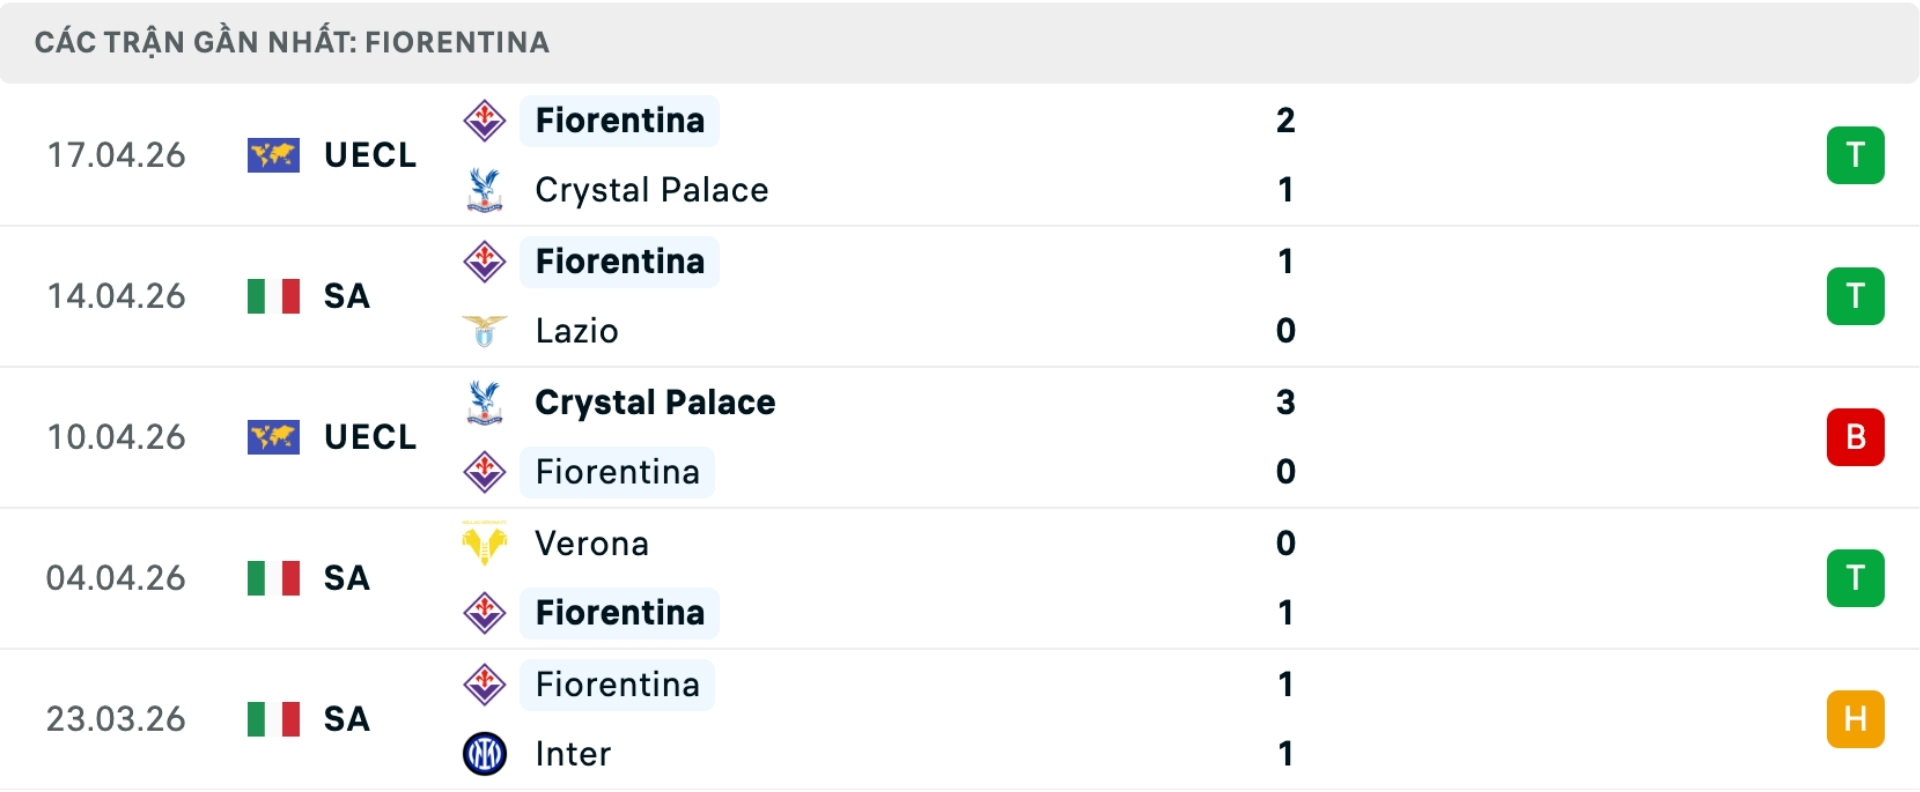Open Crystal Palace team link on 10.04.26

tap(655, 402)
